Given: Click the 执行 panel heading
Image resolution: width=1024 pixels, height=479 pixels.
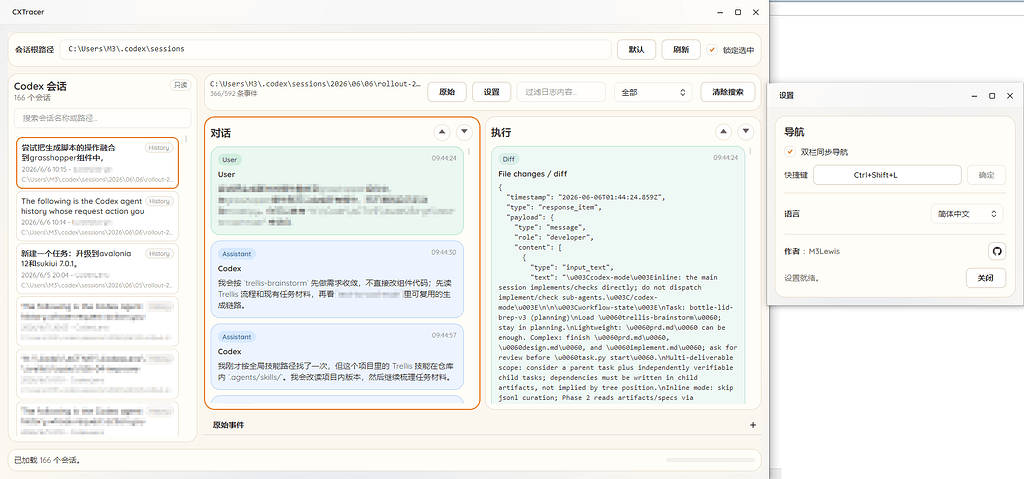Looking at the screenshot, I should point(502,133).
